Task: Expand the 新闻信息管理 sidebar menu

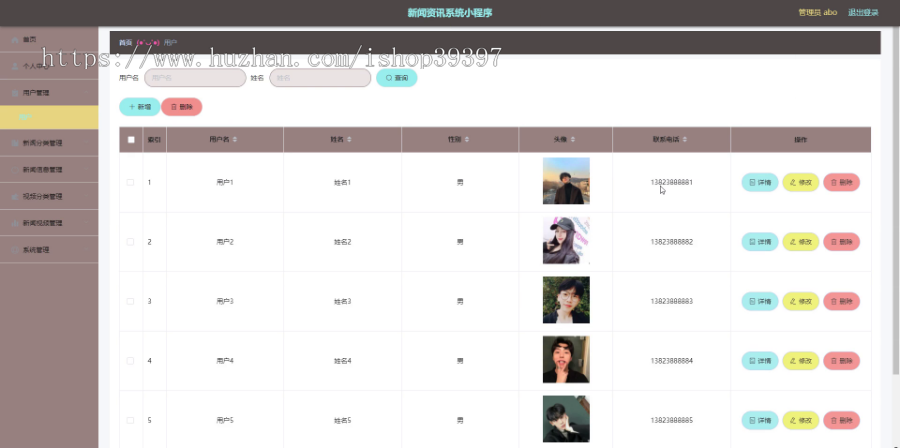Action: click(49, 169)
